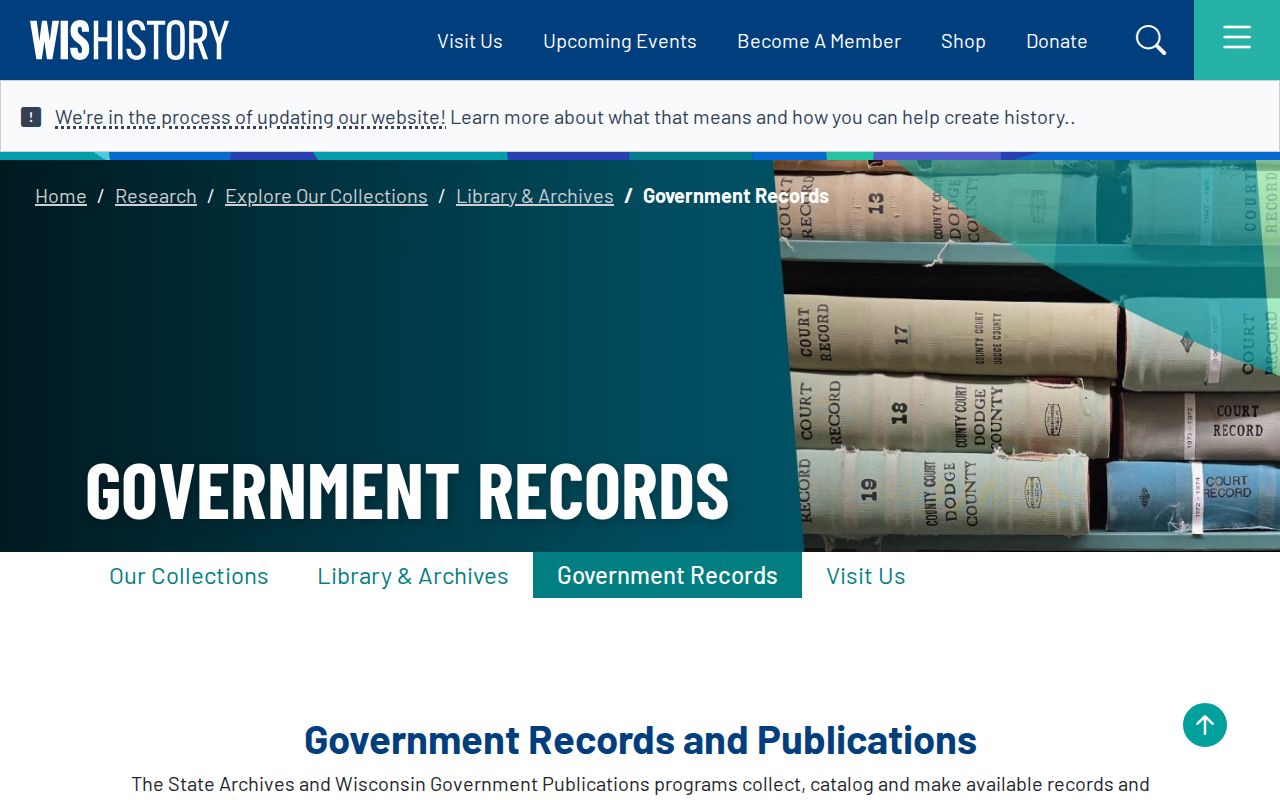Open the Visit Us section tab
Image resolution: width=1280 pixels, height=800 pixels.
coord(866,576)
